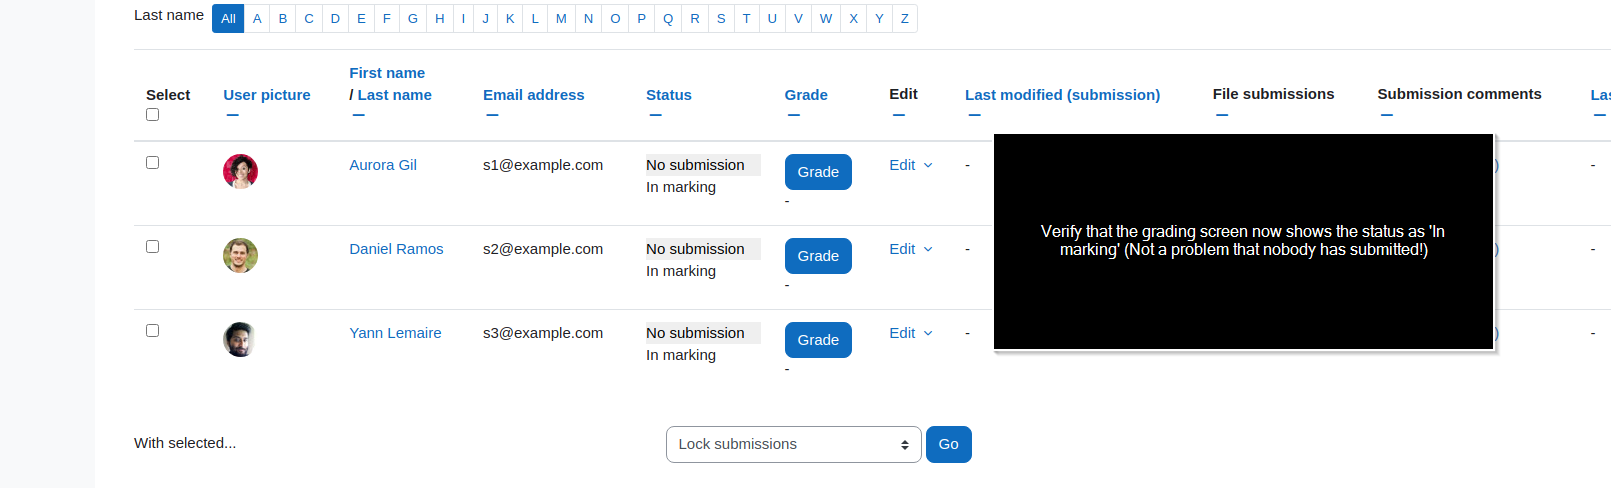Click Grade button for Aurora Gil
The width and height of the screenshot is (1611, 488).
(818, 172)
